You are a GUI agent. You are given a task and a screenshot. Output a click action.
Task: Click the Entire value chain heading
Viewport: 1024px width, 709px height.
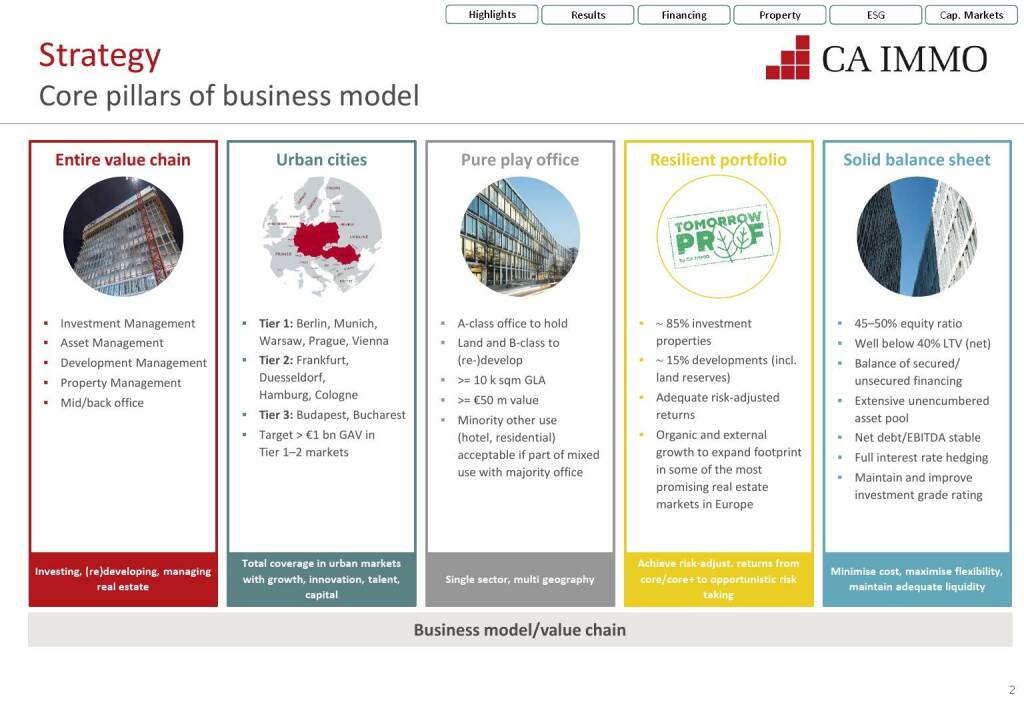pyautogui.click(x=123, y=160)
